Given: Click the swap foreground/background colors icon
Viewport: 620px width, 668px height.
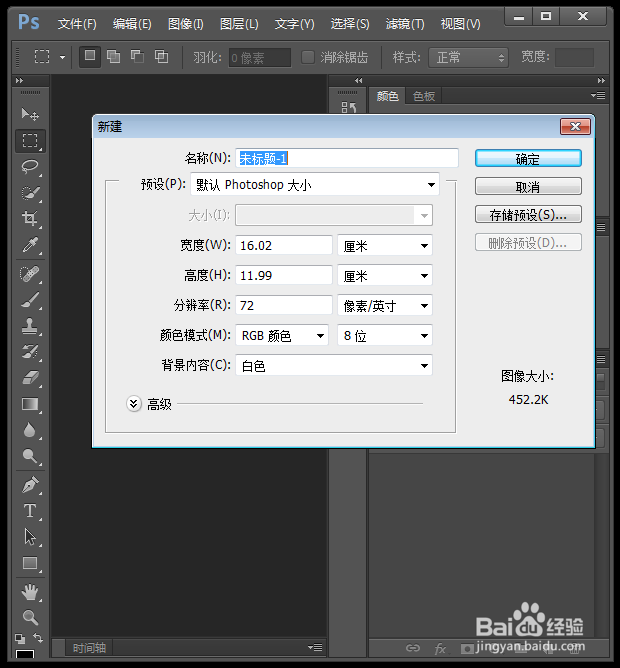Looking at the screenshot, I should click(38, 638).
